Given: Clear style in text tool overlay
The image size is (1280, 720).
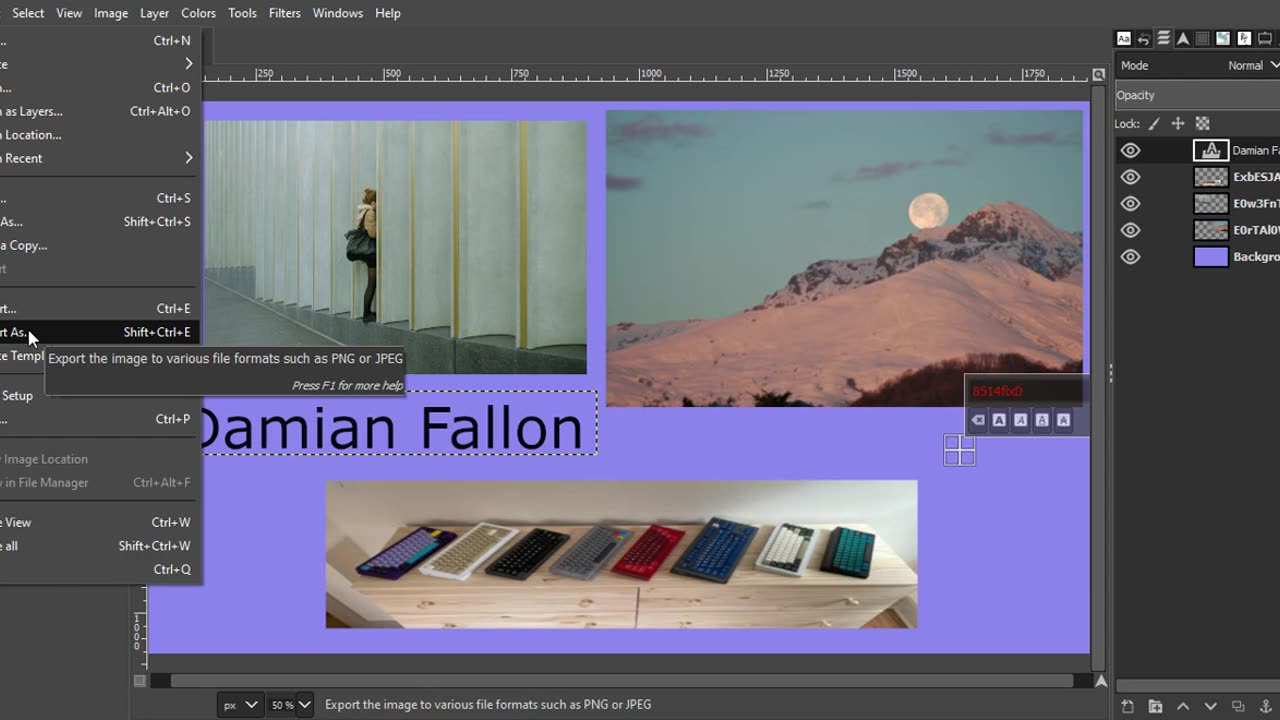Looking at the screenshot, I should (x=978, y=420).
